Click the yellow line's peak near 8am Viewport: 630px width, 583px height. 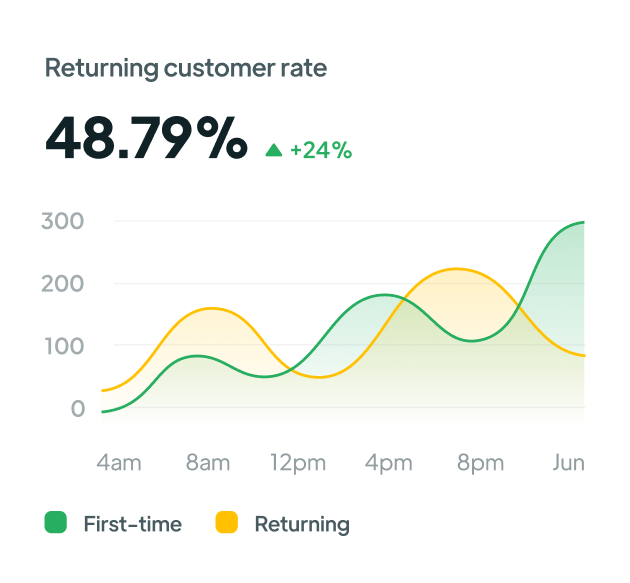tap(210, 308)
